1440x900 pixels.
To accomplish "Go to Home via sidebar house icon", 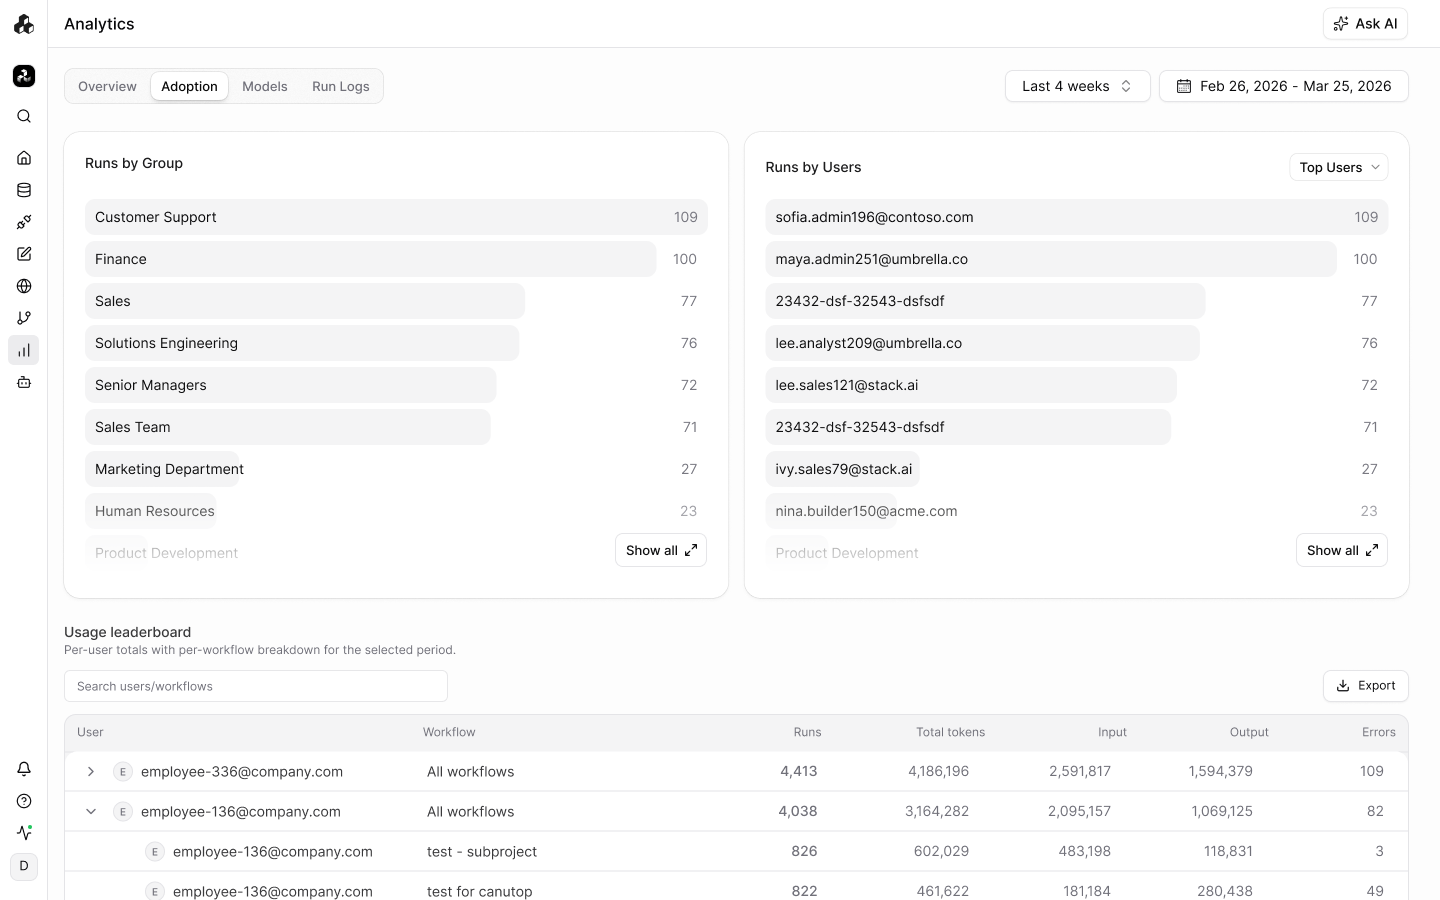I will (x=24, y=158).
